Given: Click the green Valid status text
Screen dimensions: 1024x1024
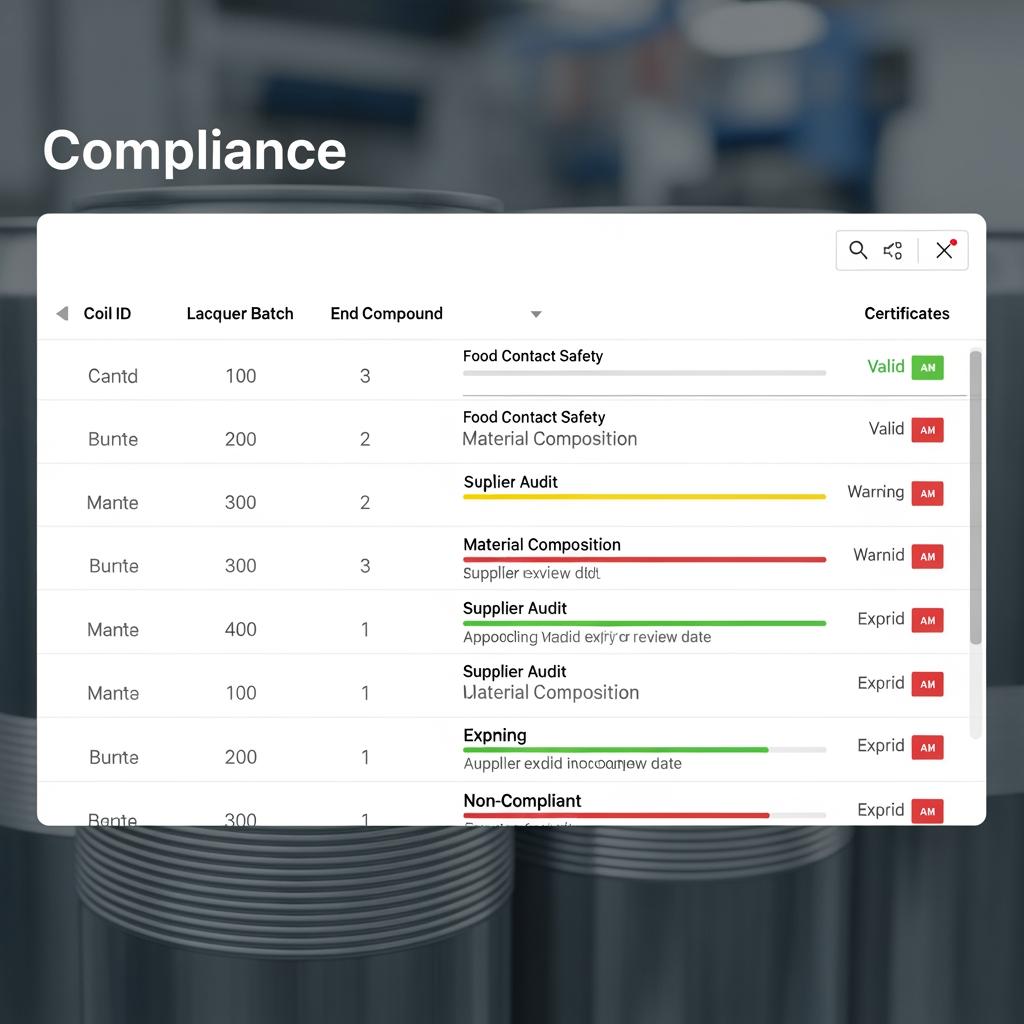Looking at the screenshot, I should point(885,367).
